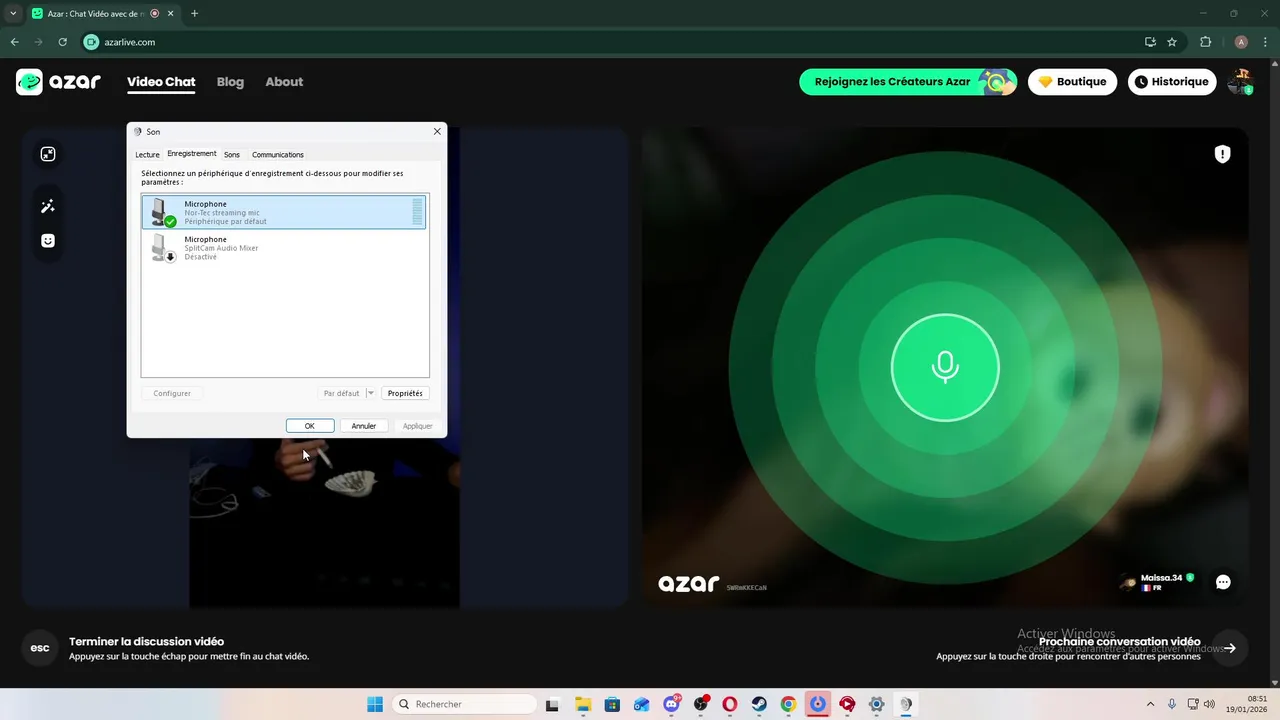This screenshot has width=1280, height=720.
Task: Open Google Chrome from the taskbar
Action: [788, 704]
